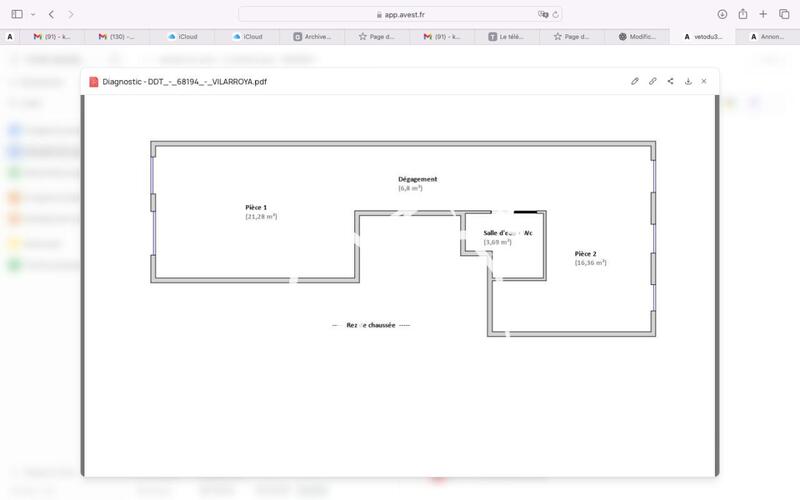Open Safari share menu
800x500 pixels.
click(x=743, y=14)
